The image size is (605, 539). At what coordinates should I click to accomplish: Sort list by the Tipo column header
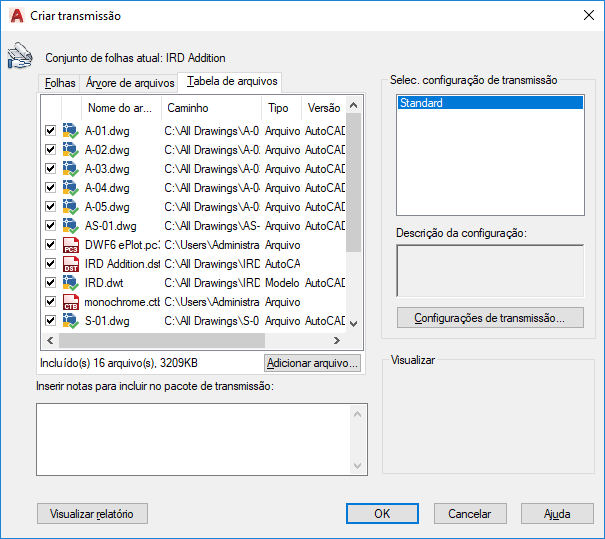(x=278, y=107)
